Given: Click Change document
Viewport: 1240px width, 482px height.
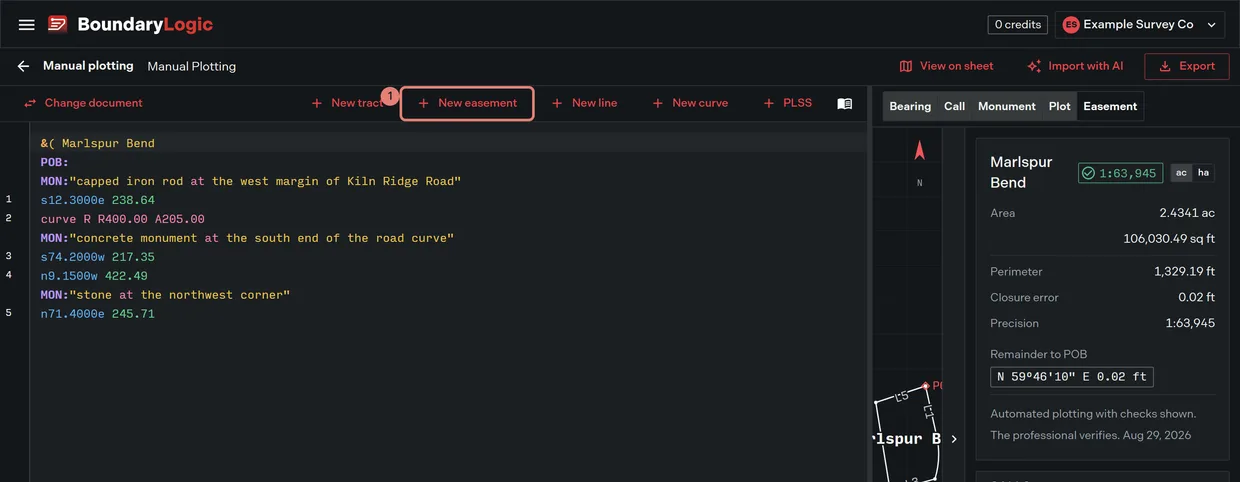Looking at the screenshot, I should 83,103.
